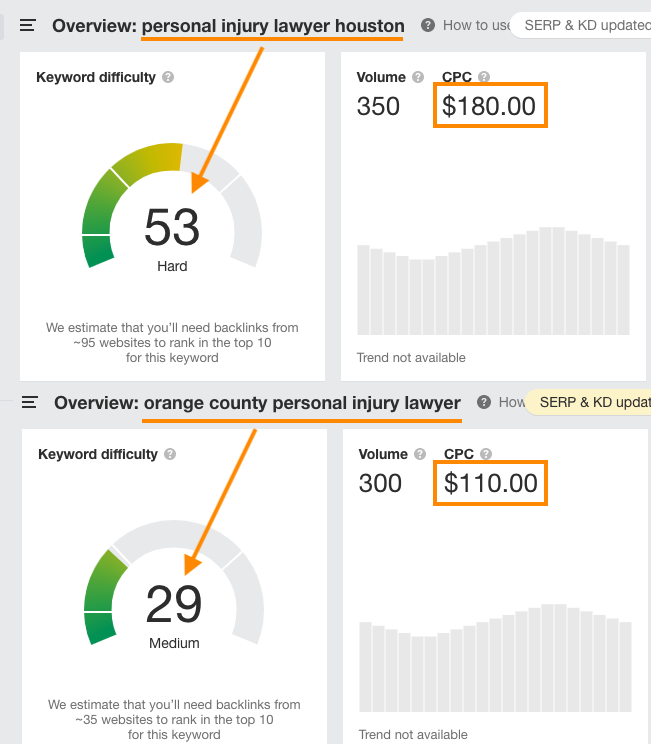
Task: Click the Houston volume trend bar chart
Action: [493, 281]
